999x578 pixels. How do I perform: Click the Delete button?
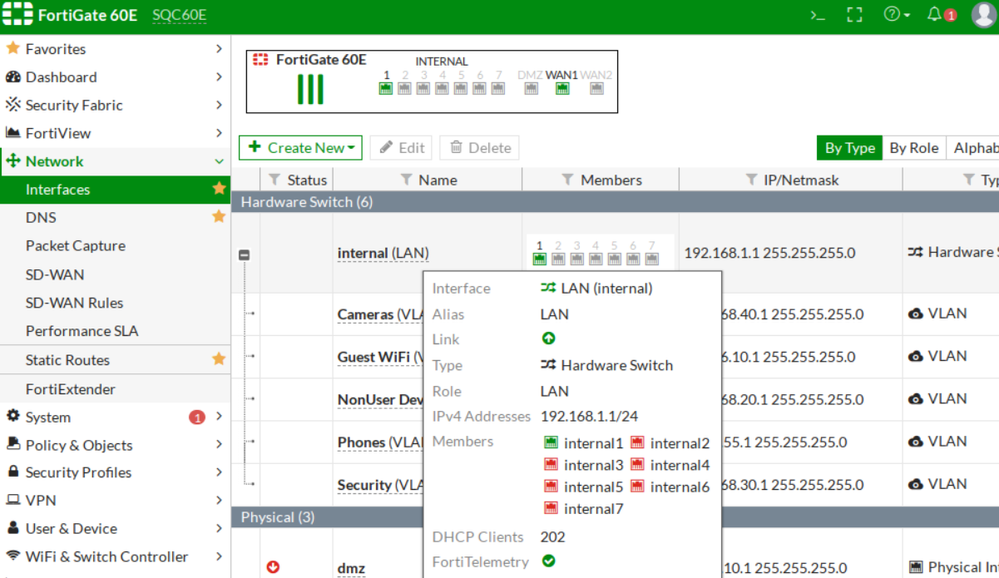pyautogui.click(x=480, y=148)
